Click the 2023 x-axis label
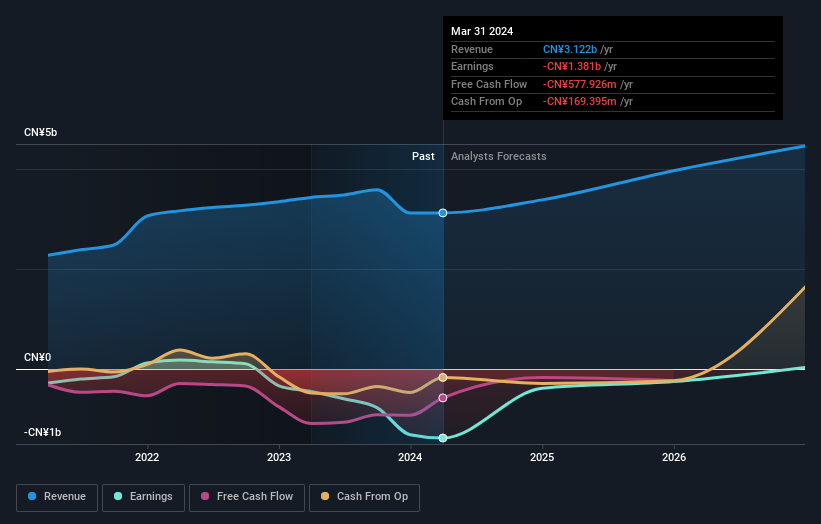 tap(279, 457)
